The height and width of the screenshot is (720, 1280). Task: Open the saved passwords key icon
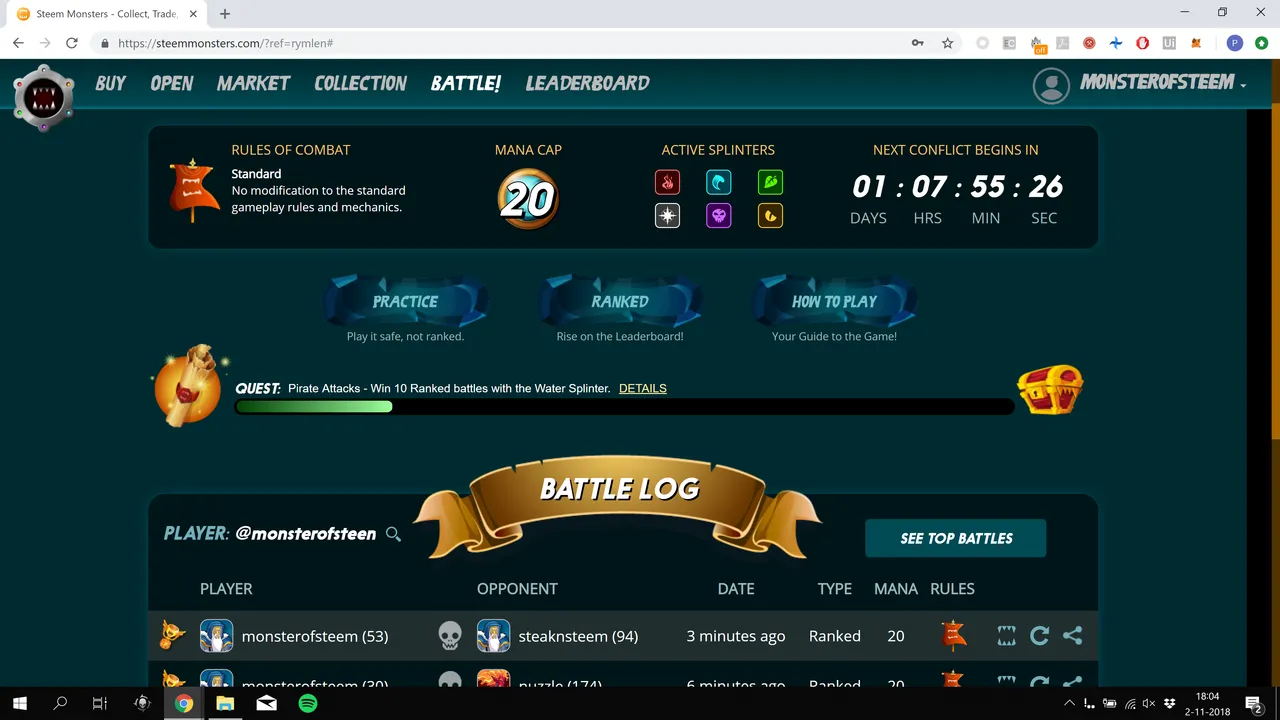point(917,43)
